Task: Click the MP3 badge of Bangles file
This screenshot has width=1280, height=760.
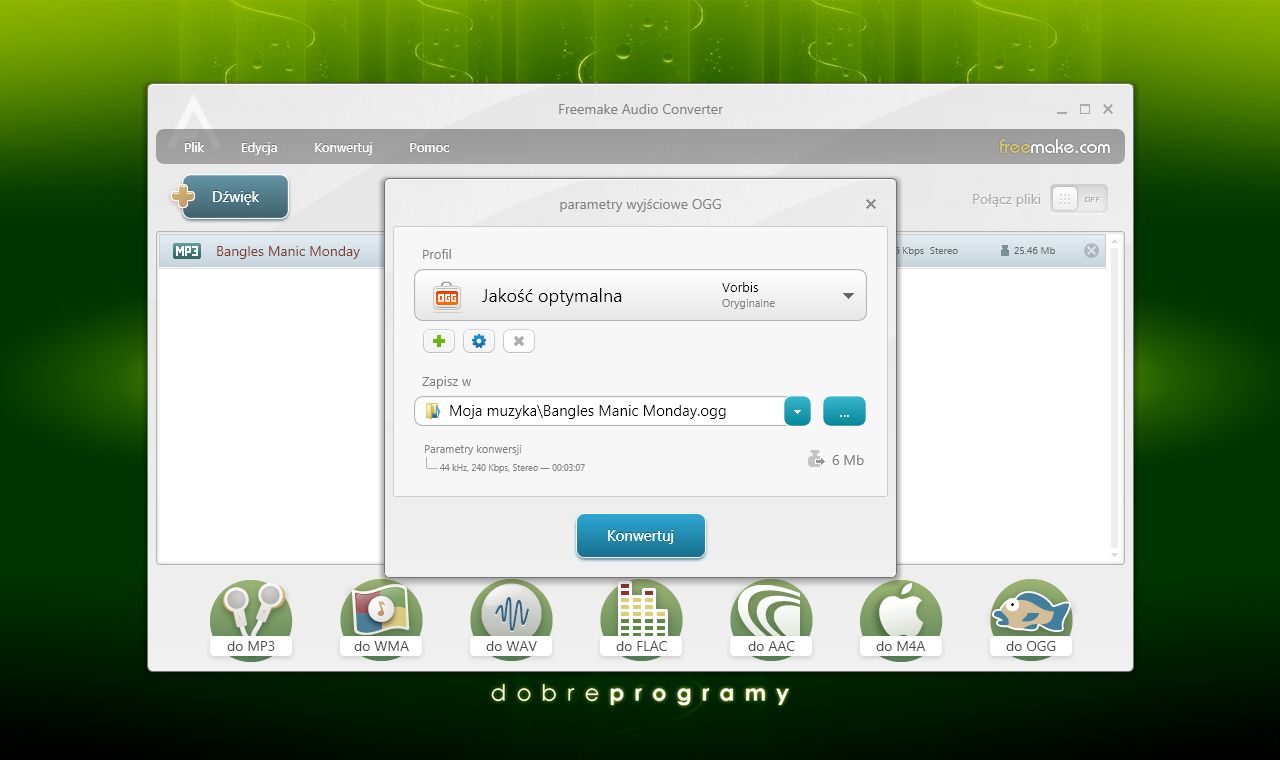Action: click(x=187, y=251)
